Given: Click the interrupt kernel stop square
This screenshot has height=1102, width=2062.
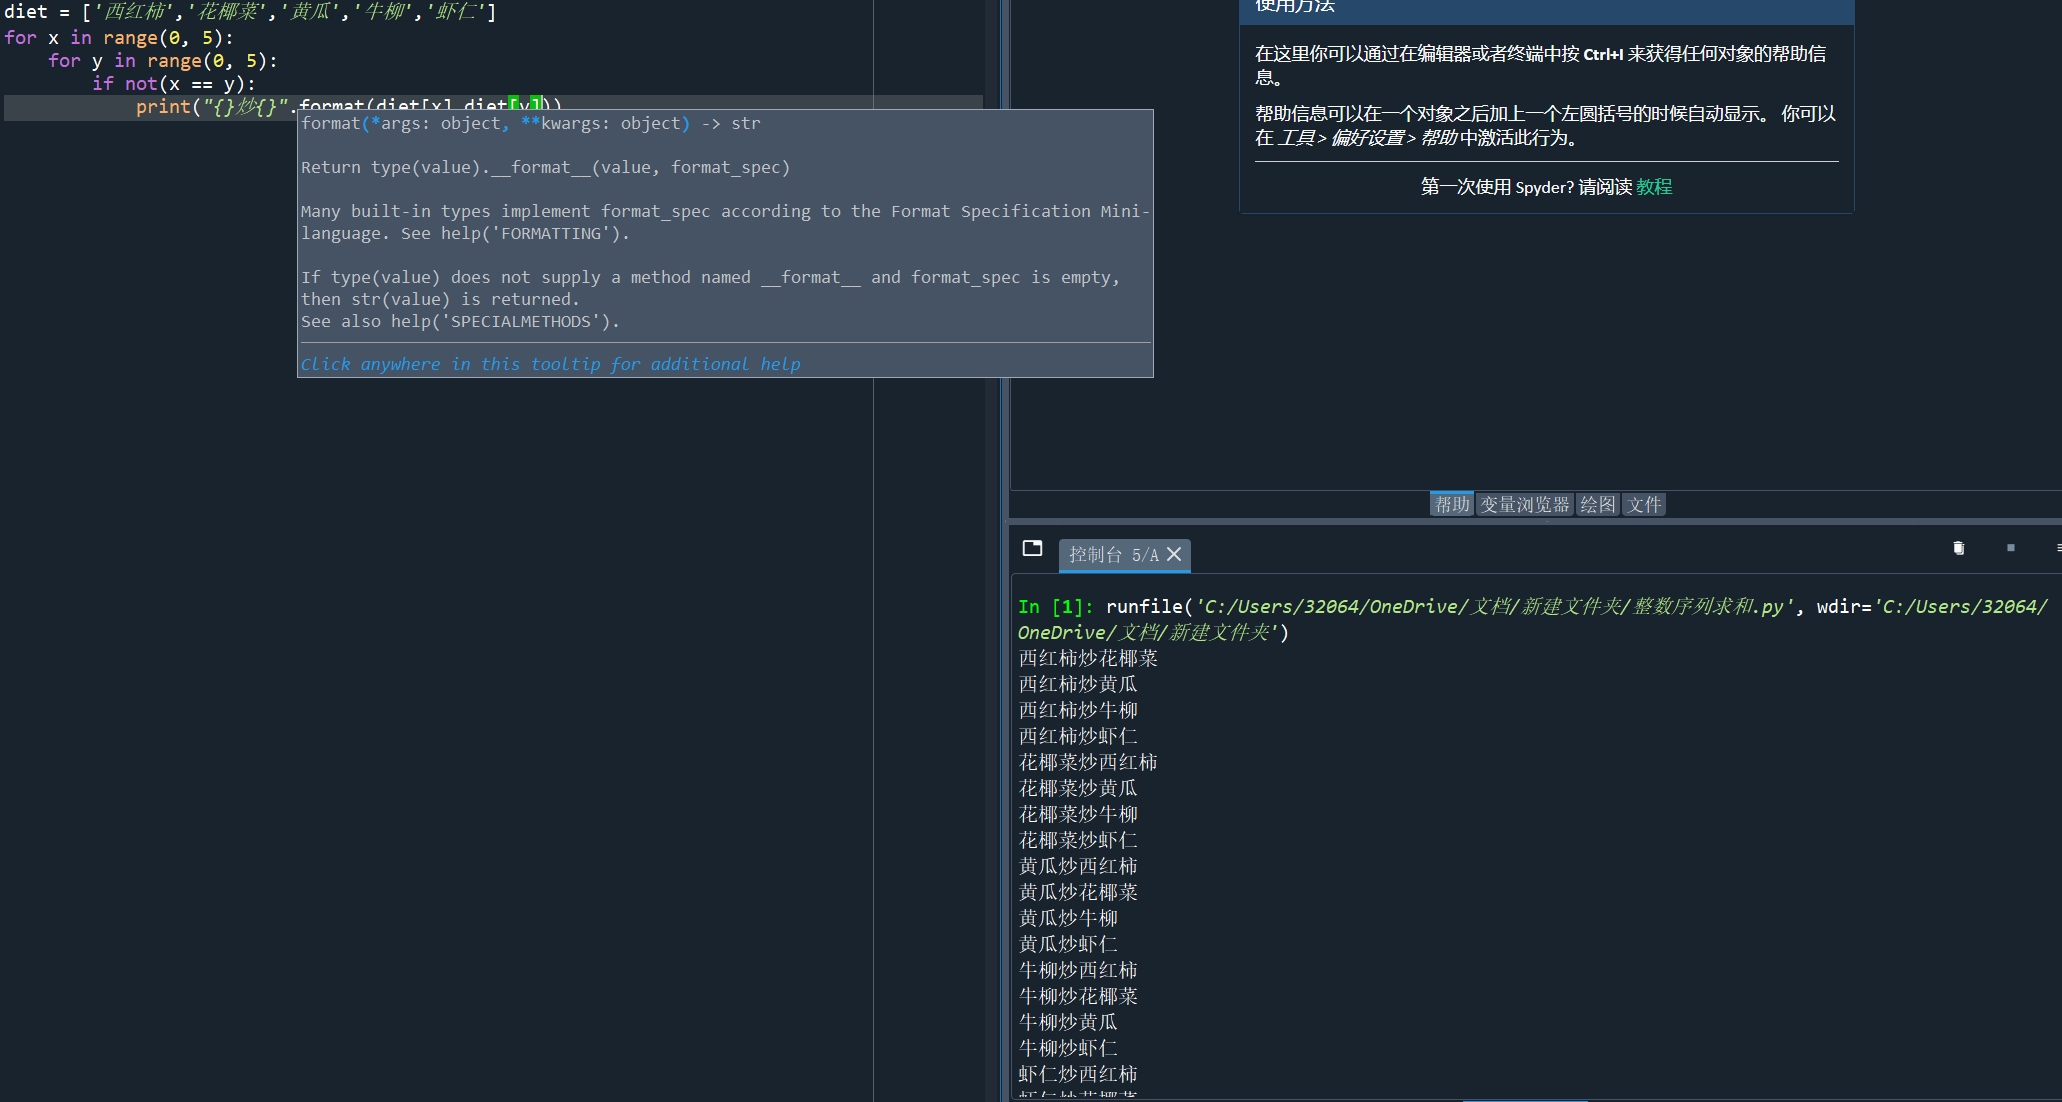Looking at the screenshot, I should (2010, 548).
